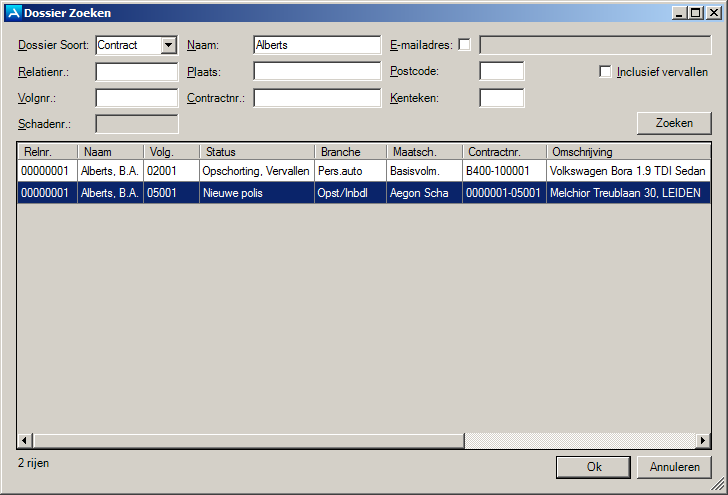Click the application icon in title bar

coord(13,13)
